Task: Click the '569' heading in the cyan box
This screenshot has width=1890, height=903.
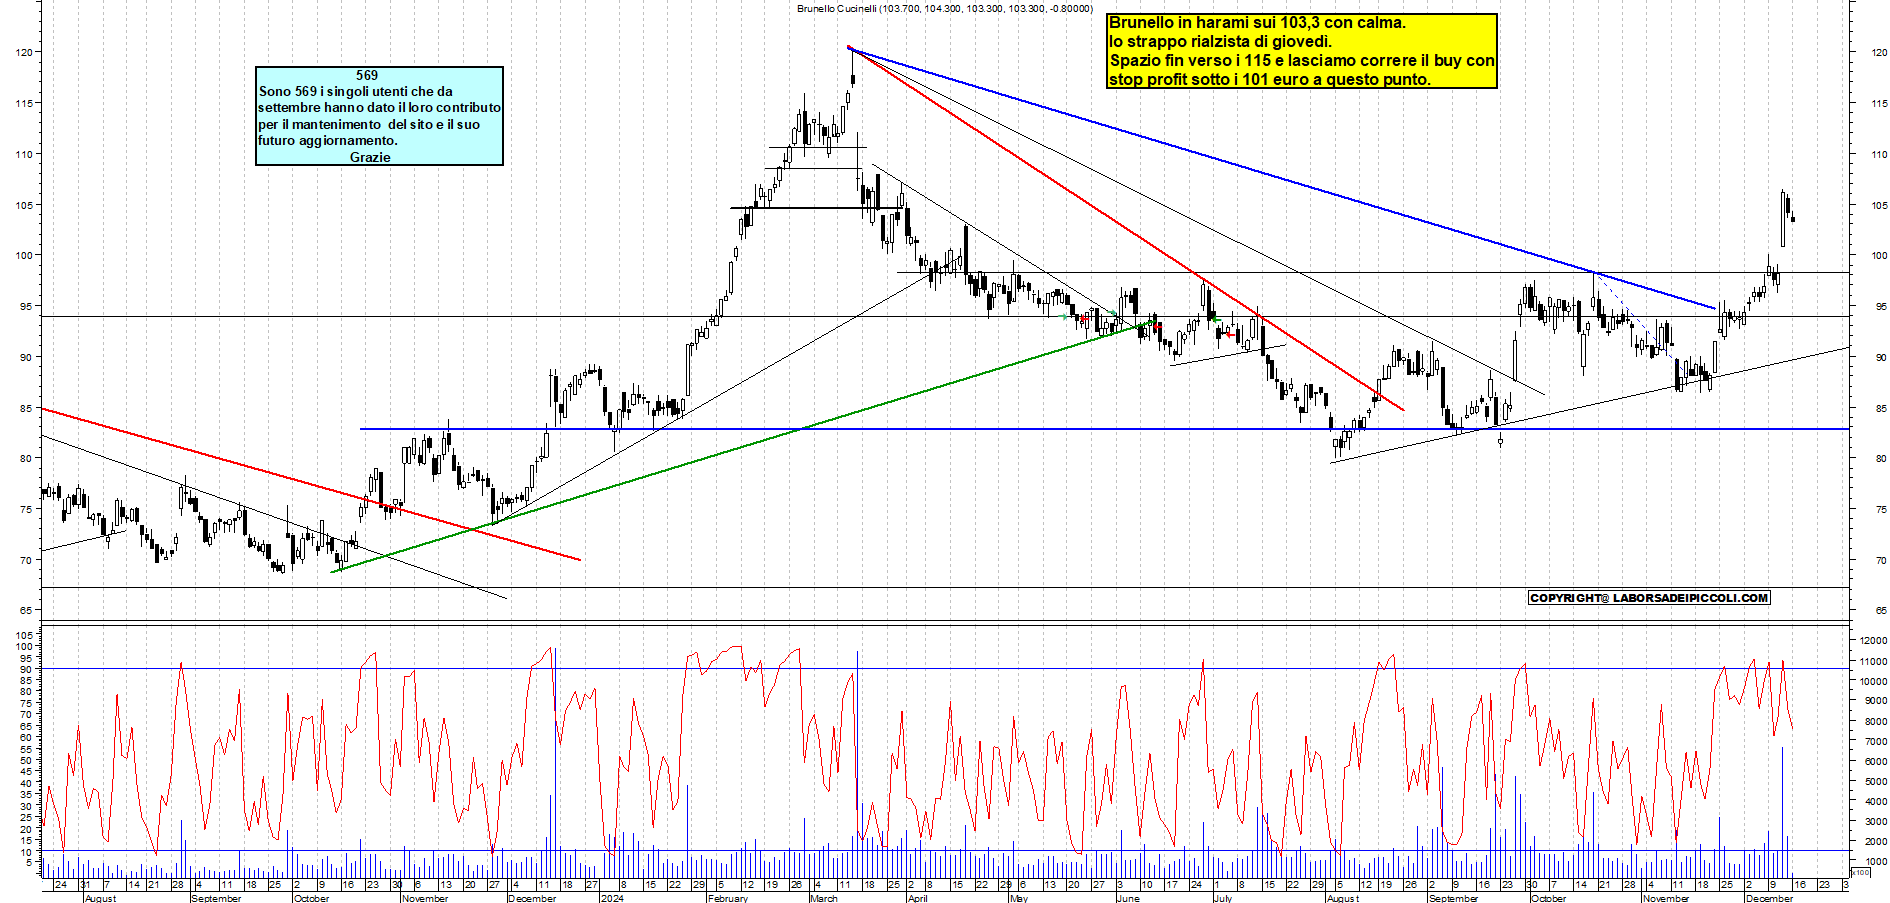Action: (x=367, y=75)
